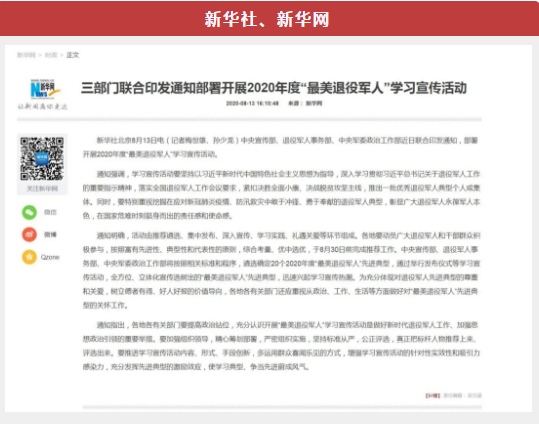539x424 pixels.
Task: Click the 微信 label beside the green icon
Action: pyautogui.click(x=50, y=212)
